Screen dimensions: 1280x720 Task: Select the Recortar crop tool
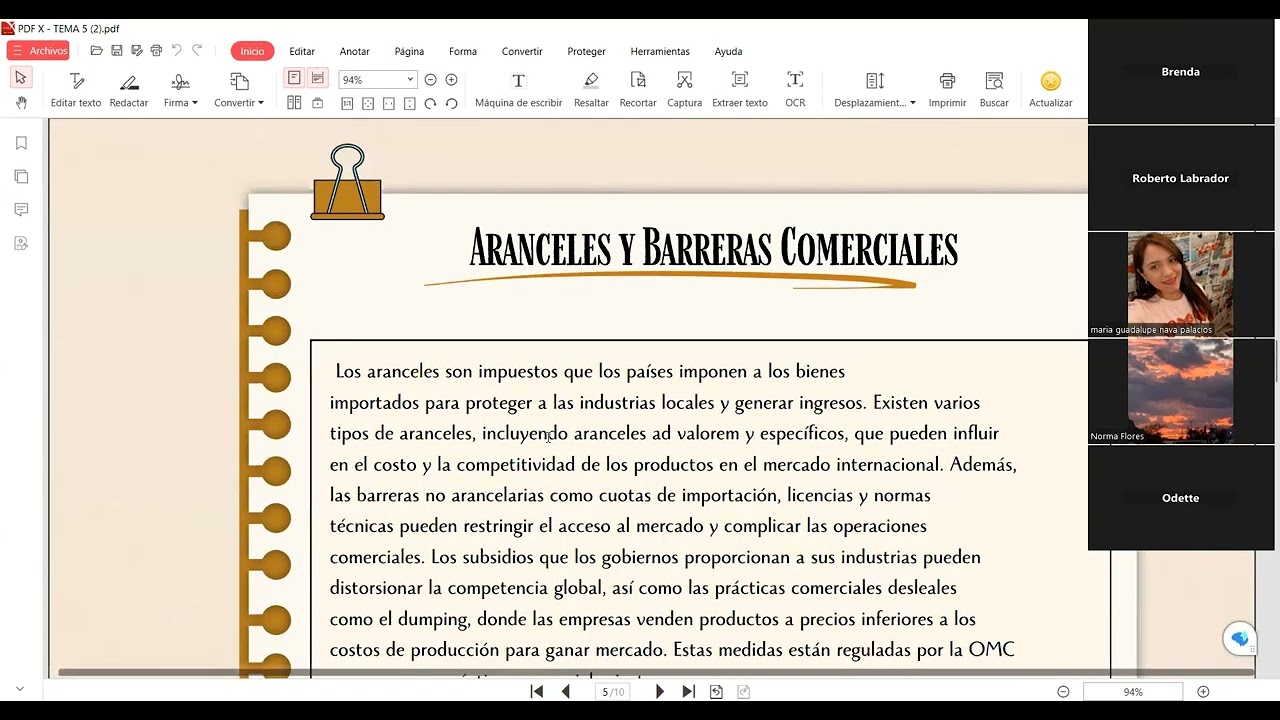(x=638, y=89)
